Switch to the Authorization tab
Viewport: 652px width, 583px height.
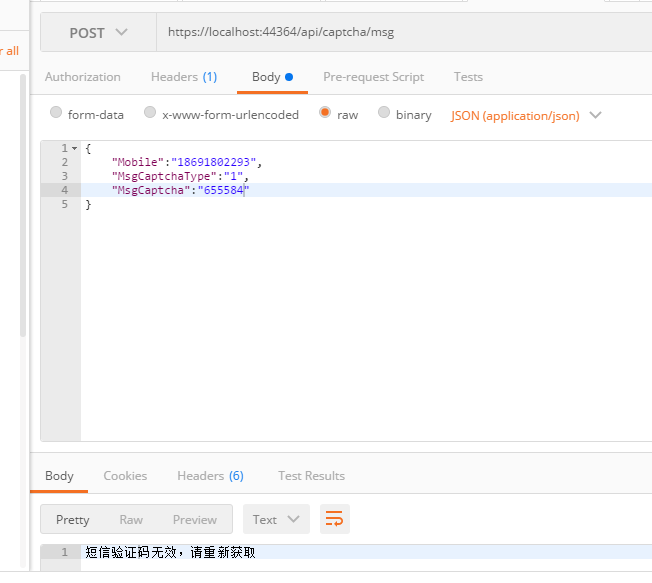pyautogui.click(x=83, y=77)
